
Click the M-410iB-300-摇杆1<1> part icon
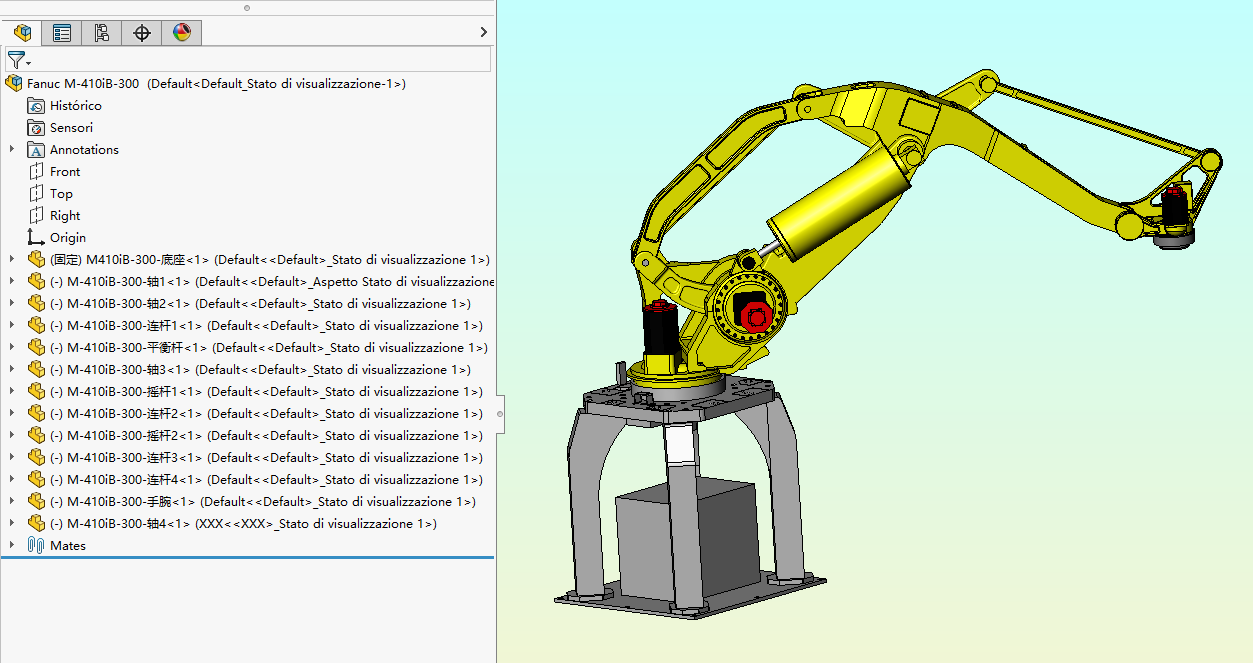point(36,392)
